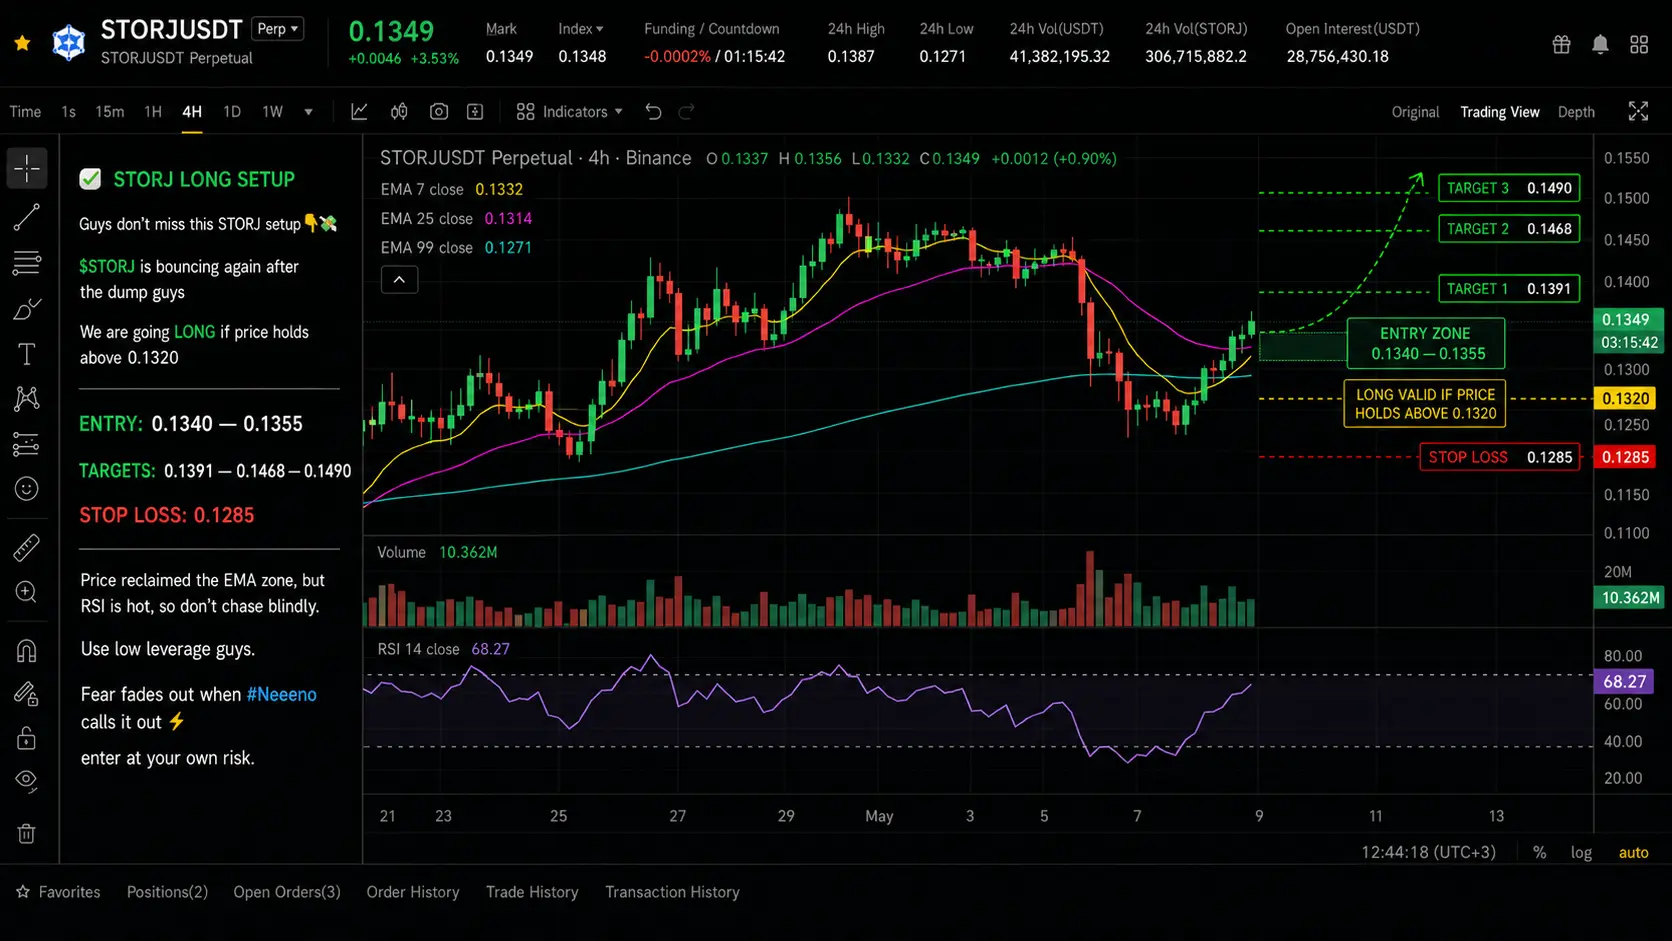
Task: Select the forecasting and position tool
Action: pyautogui.click(x=27, y=444)
